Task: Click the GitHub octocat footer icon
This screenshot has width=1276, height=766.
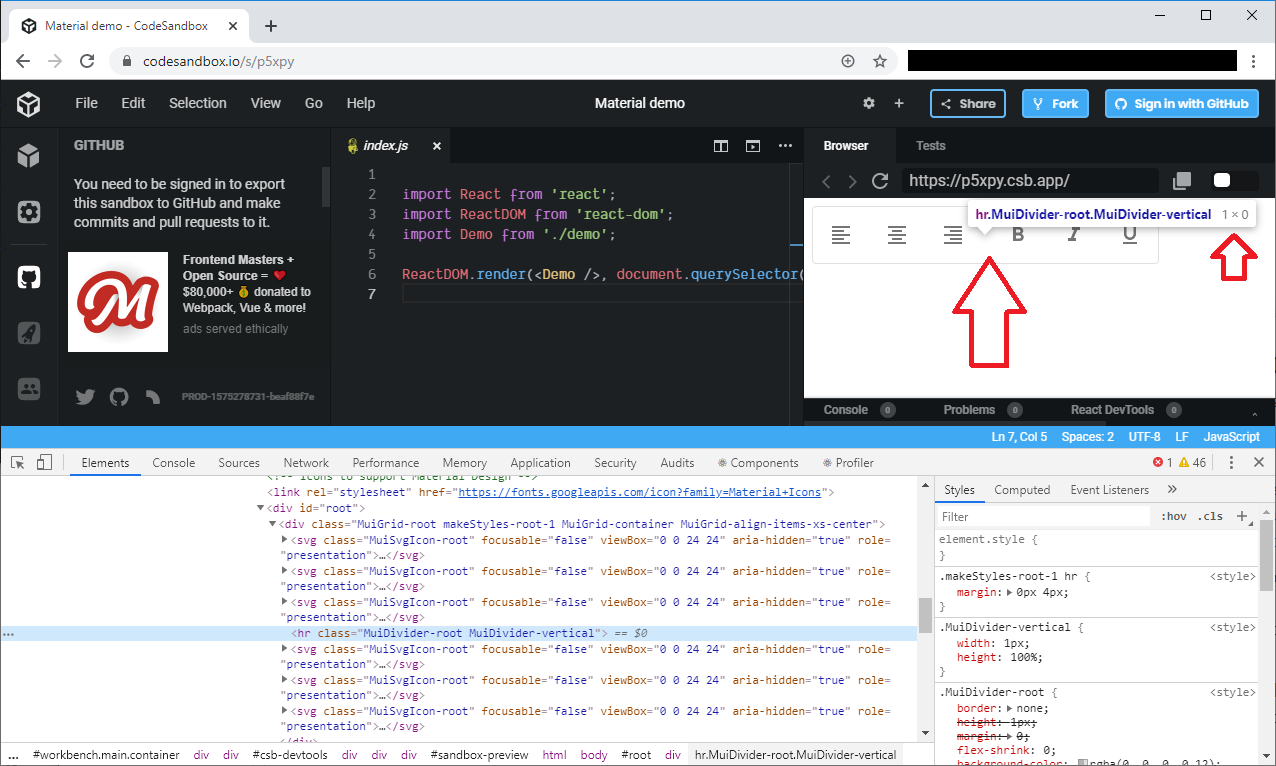Action: click(119, 397)
